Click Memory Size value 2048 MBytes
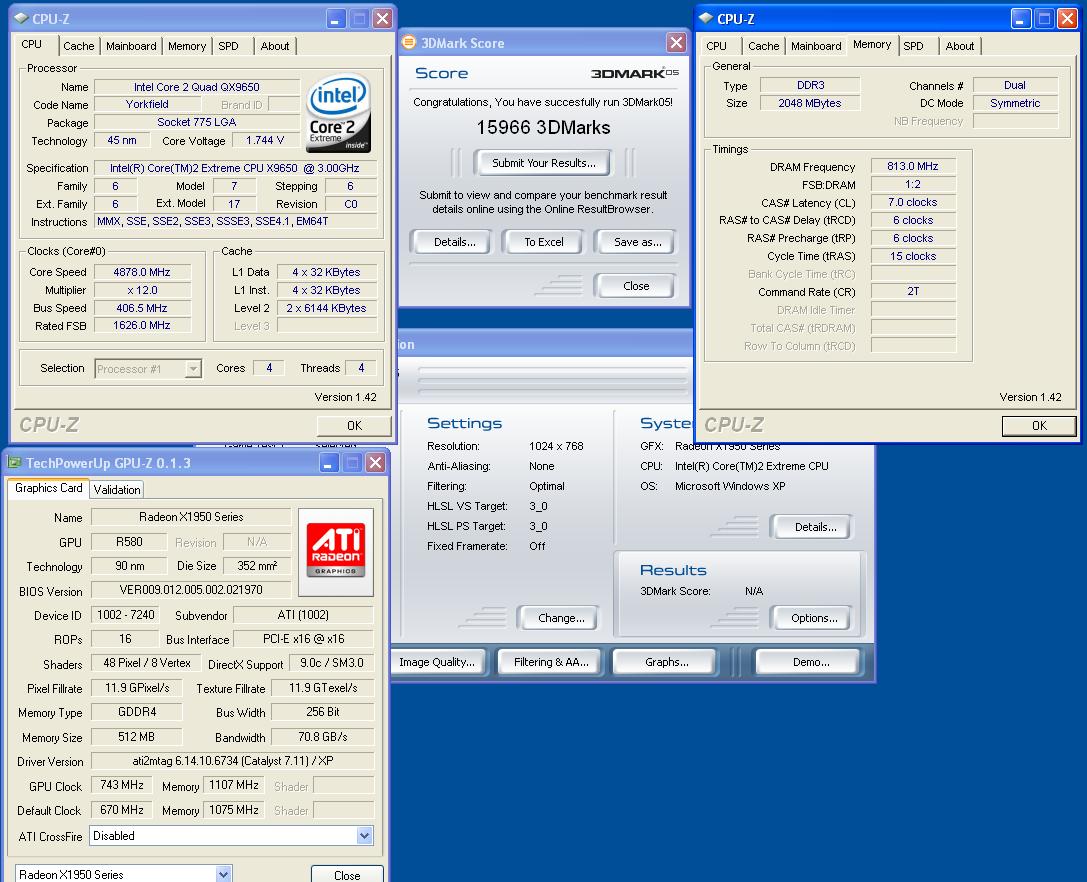 pos(809,103)
